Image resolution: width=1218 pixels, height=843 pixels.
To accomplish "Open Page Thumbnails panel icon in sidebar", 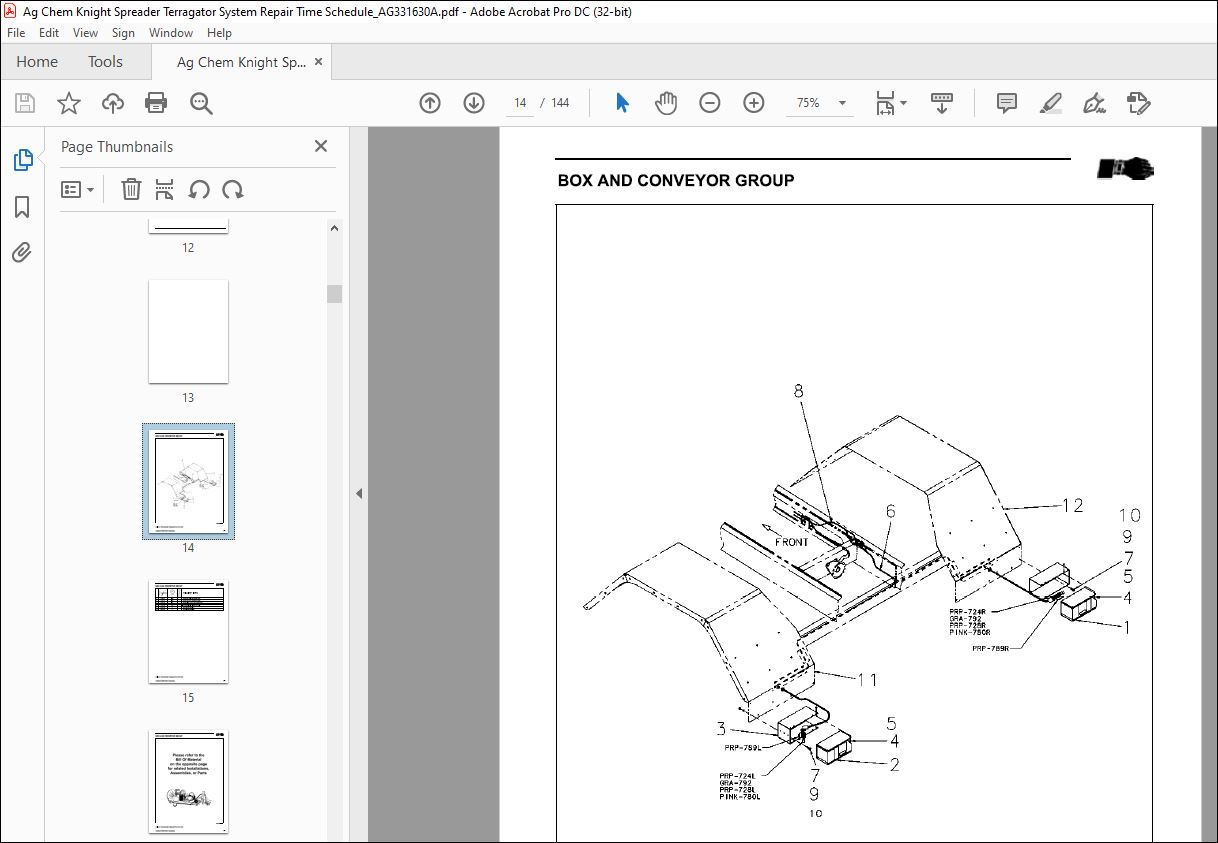I will [x=22, y=160].
